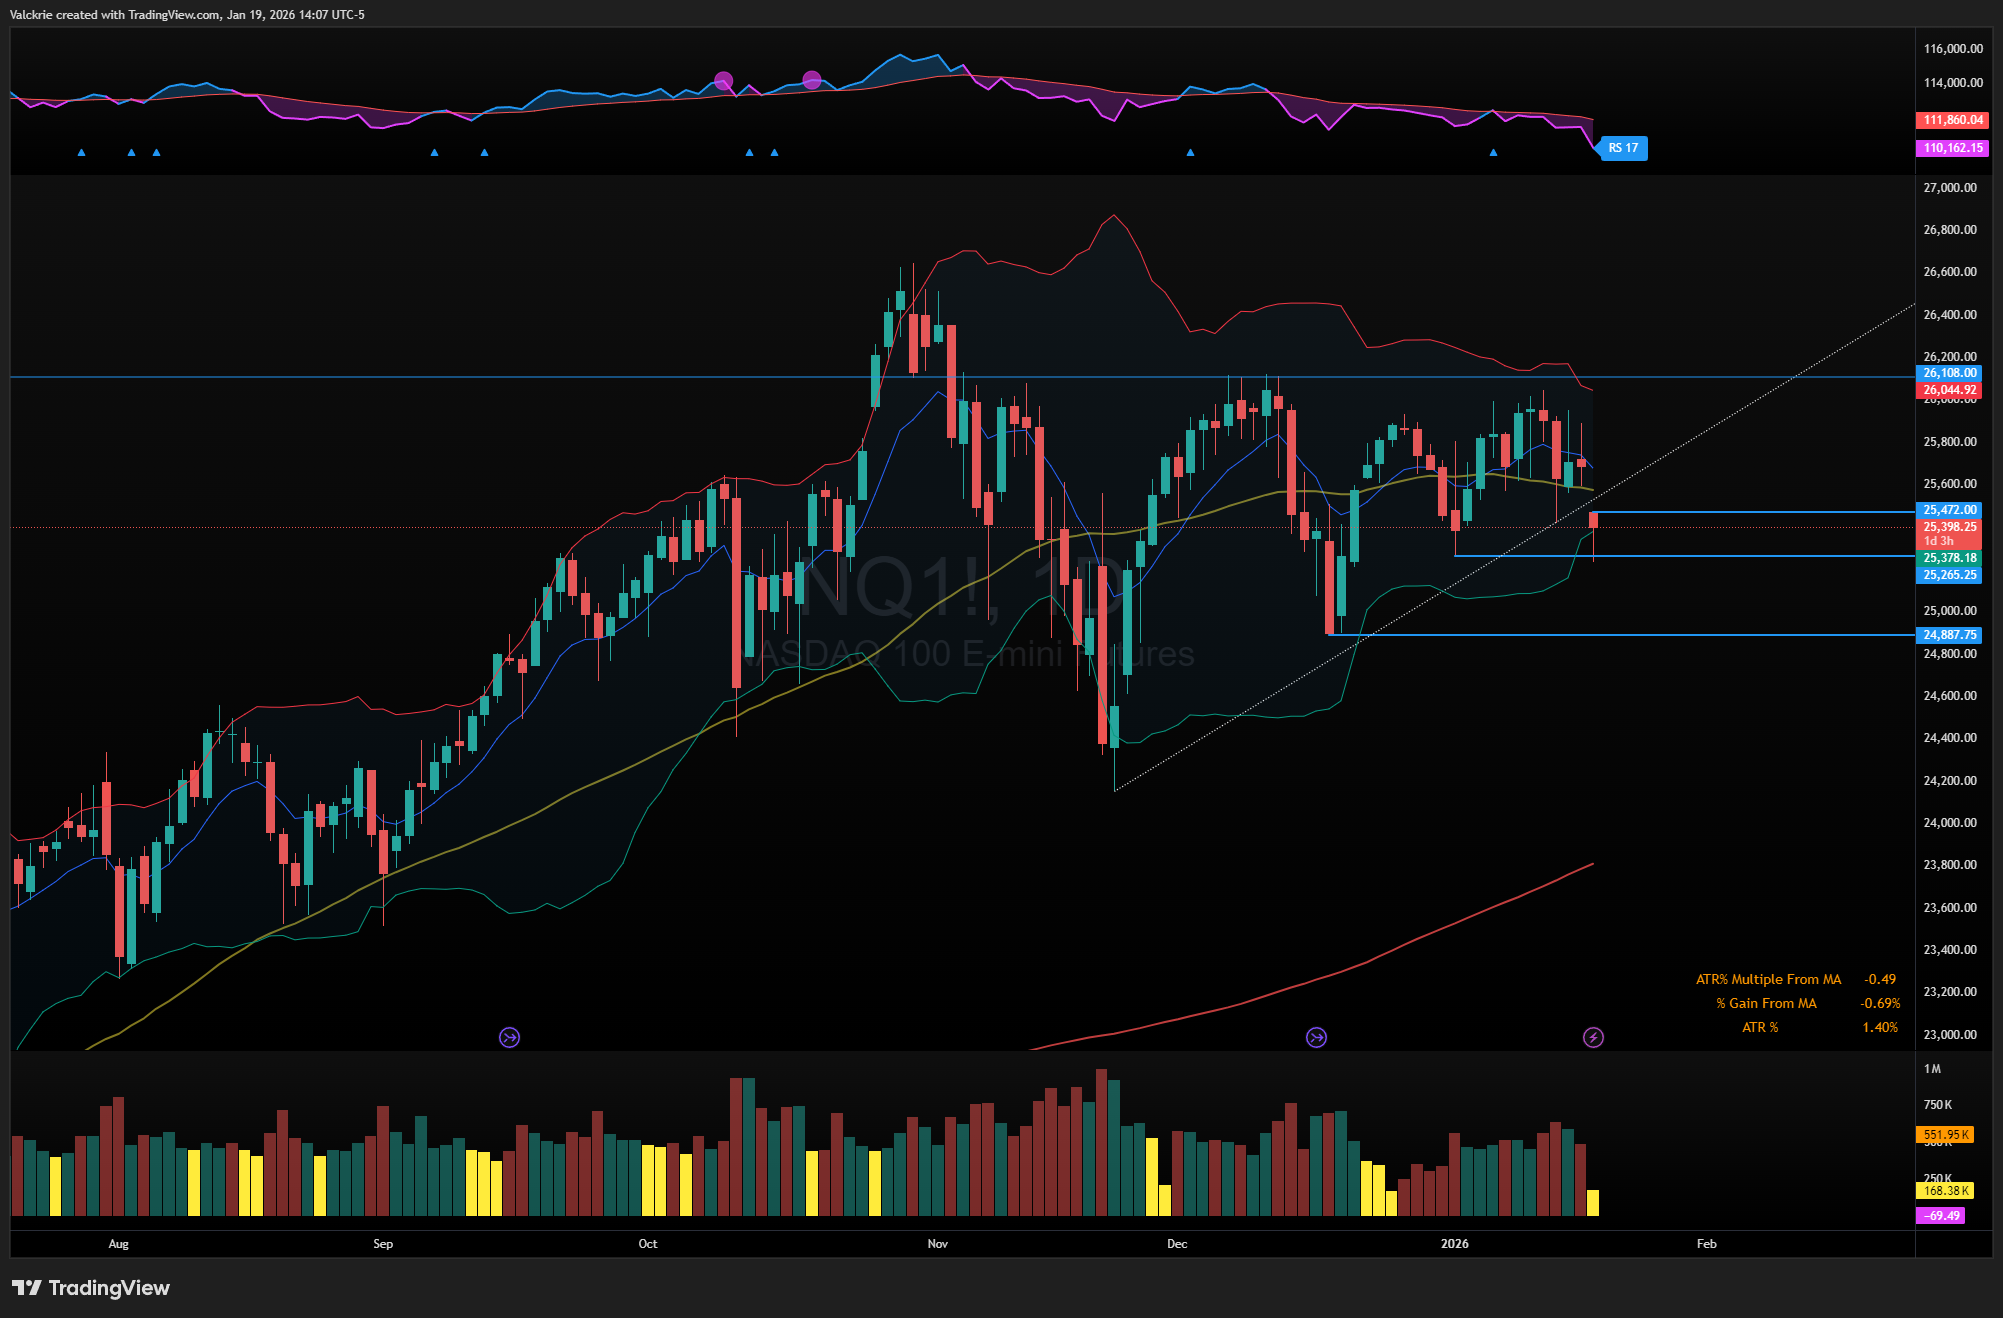Click the TradingView logo at bottom left
2003x1318 pixels.
pos(91,1287)
